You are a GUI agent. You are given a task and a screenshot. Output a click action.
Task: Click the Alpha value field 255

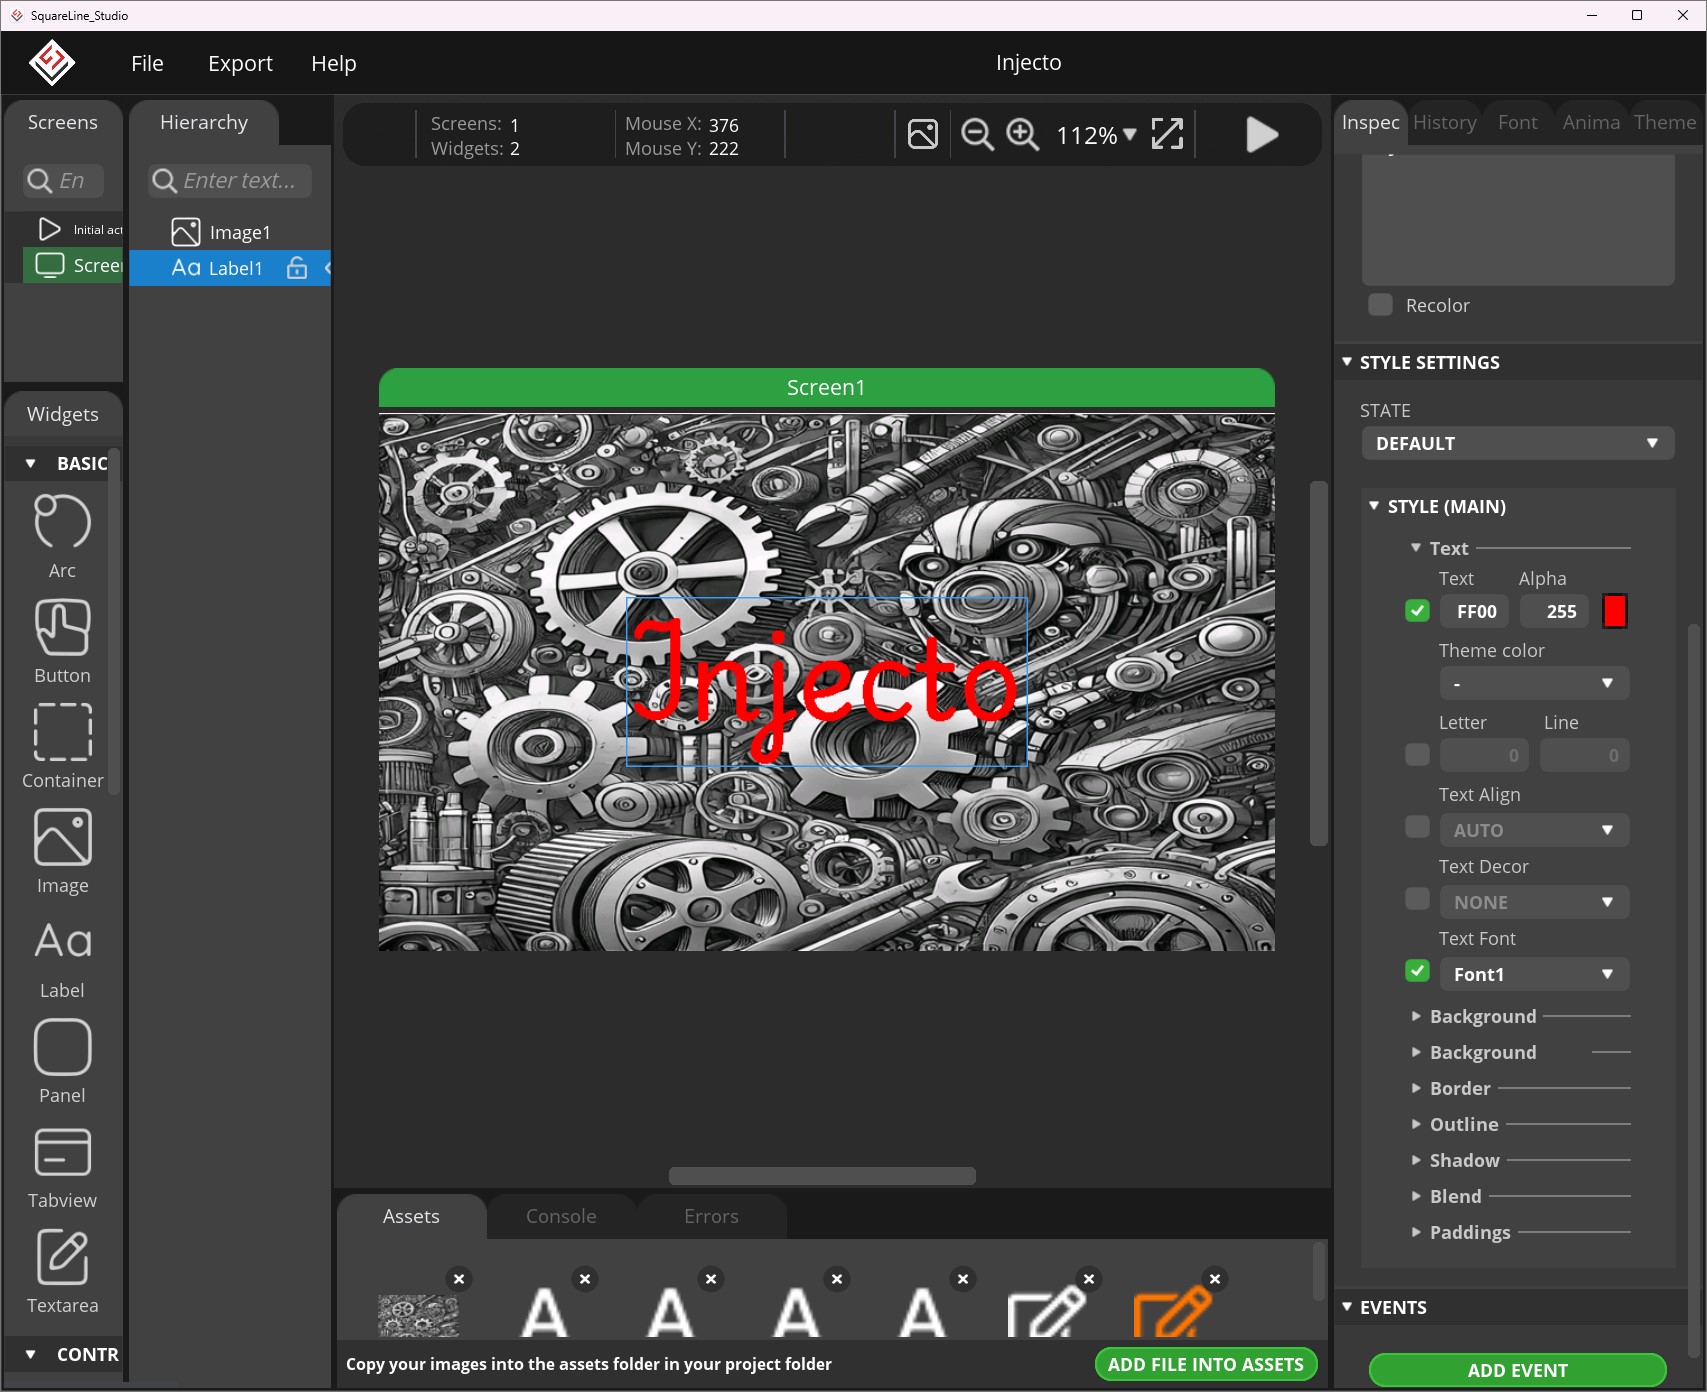point(1555,611)
